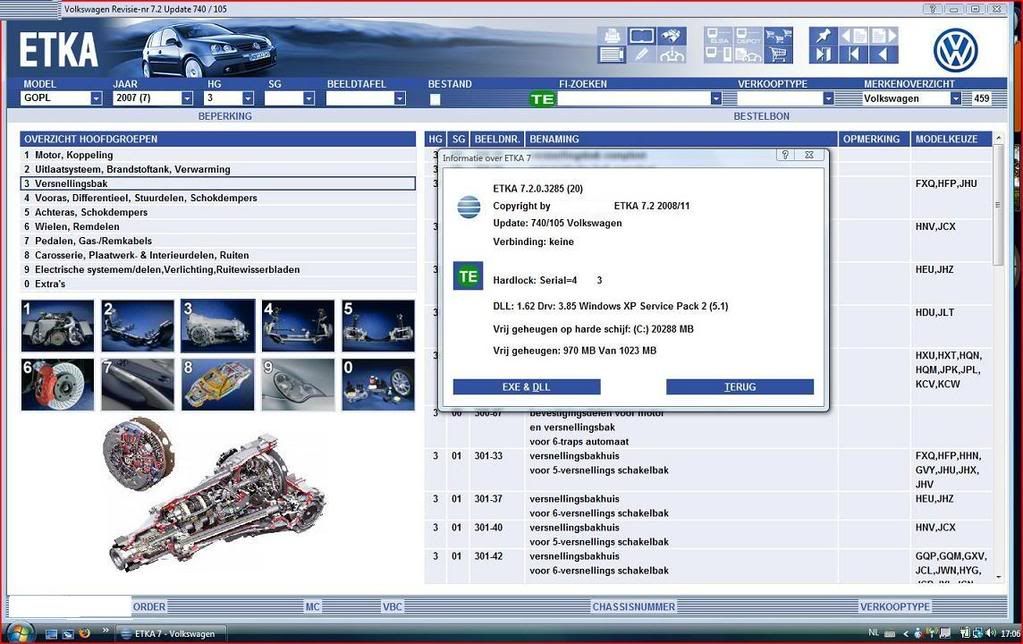1023x644 pixels.
Task: Click the BESTELBON label
Action: [x=761, y=116]
